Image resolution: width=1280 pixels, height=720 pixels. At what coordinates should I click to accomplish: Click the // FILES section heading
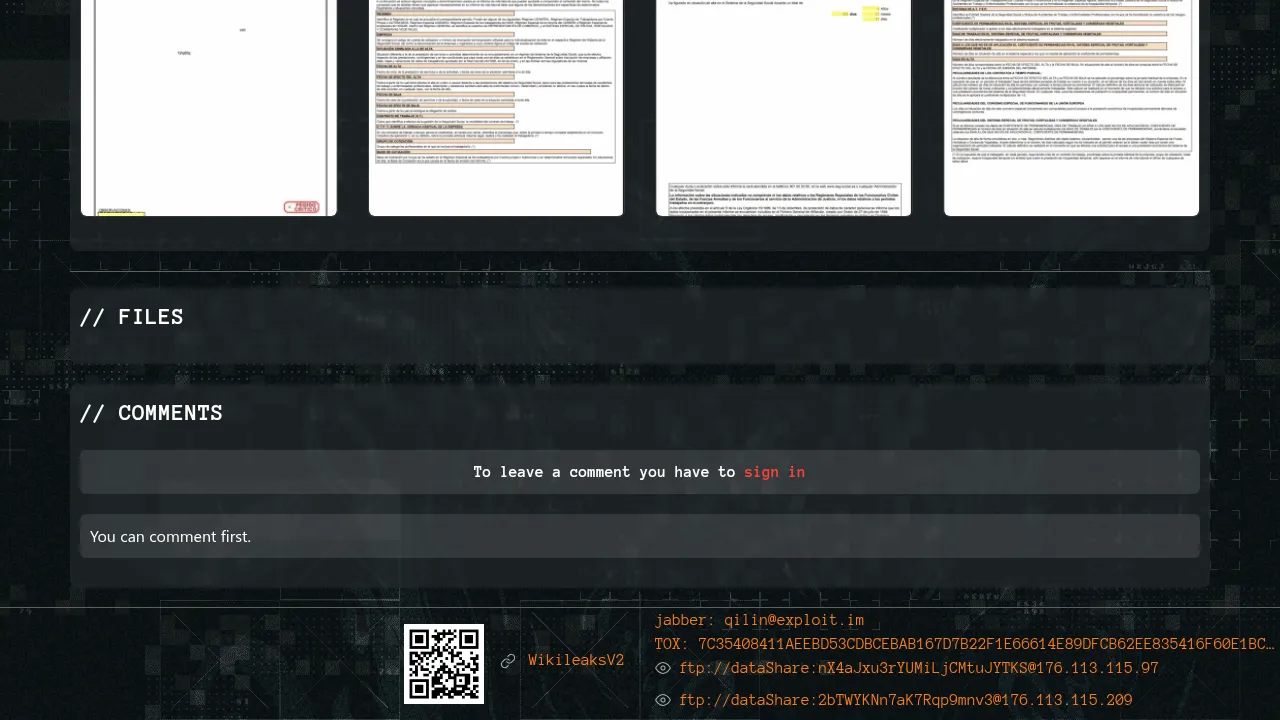(132, 317)
